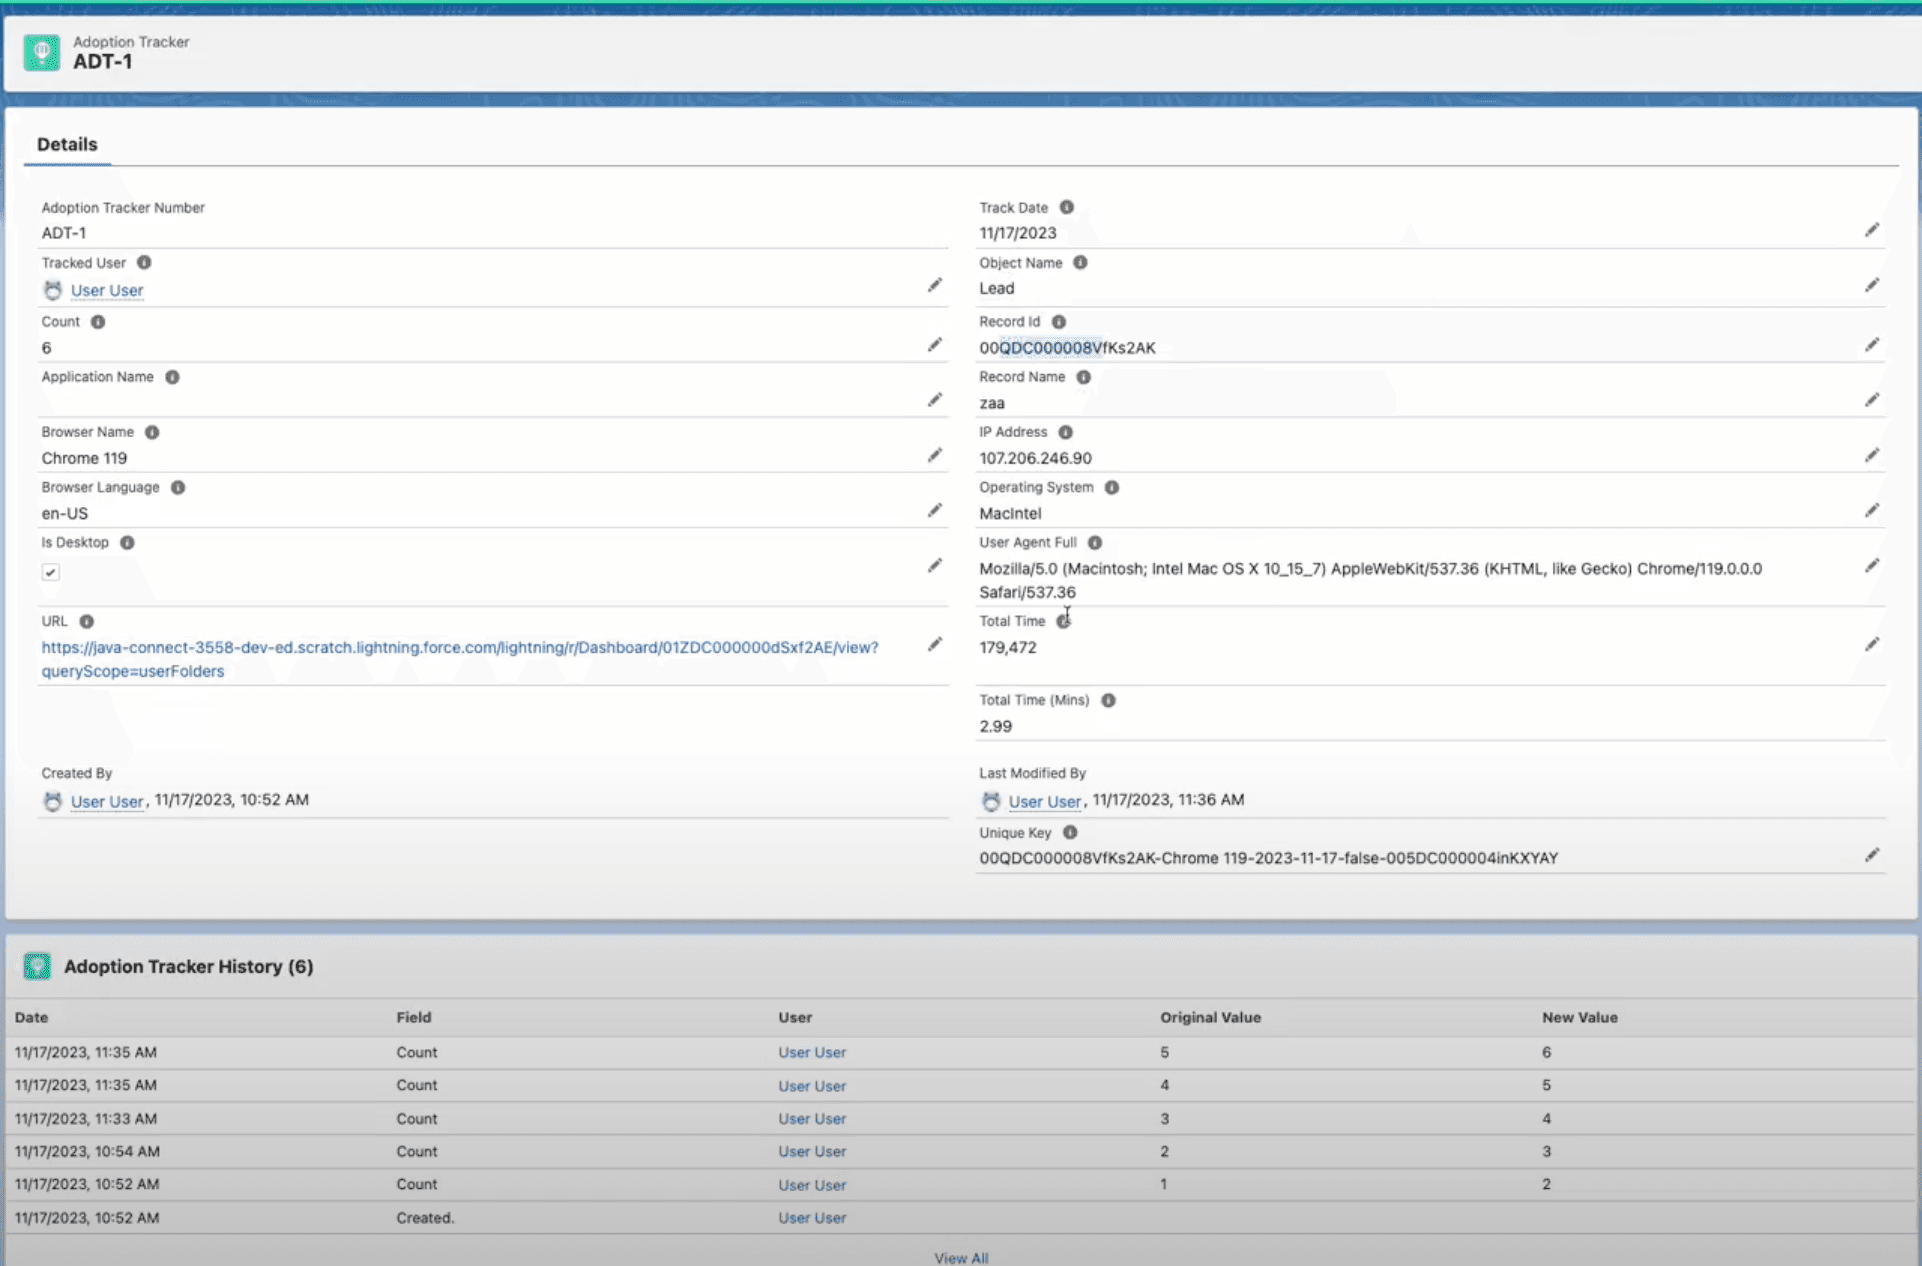Screen dimensions: 1922x1266
Task: Click the Operating System value MacIntel
Action: click(1010, 513)
